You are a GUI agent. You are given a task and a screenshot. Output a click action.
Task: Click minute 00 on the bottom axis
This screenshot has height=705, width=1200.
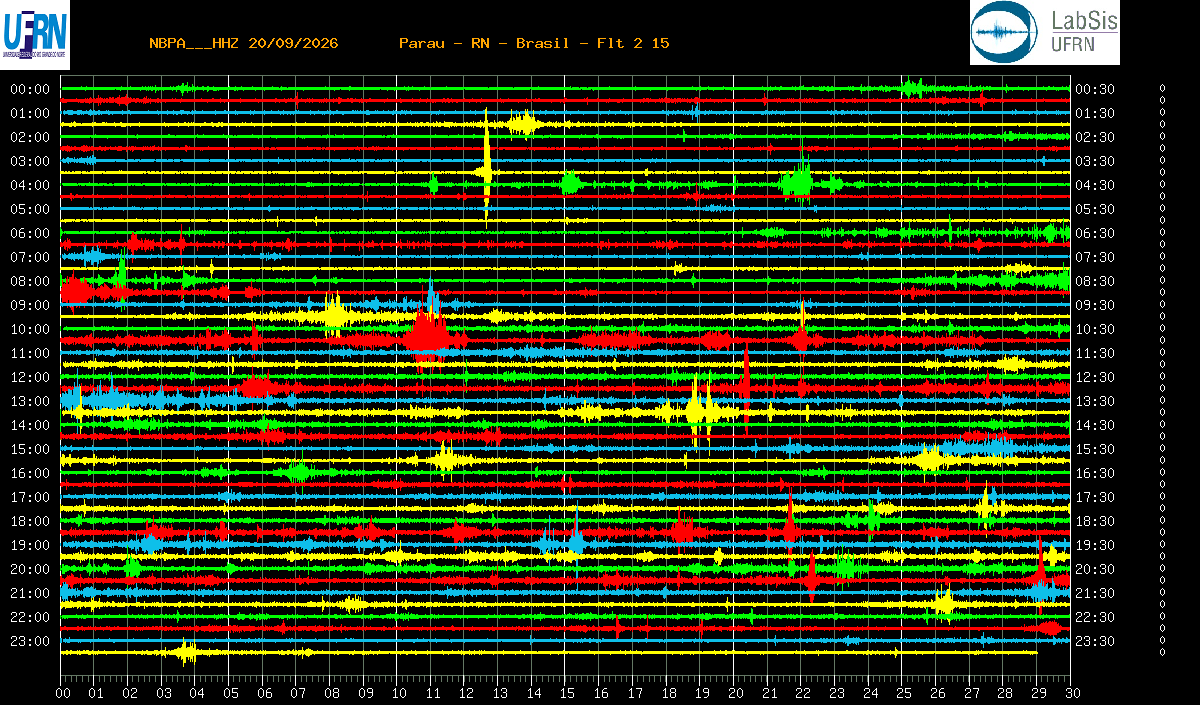click(62, 693)
